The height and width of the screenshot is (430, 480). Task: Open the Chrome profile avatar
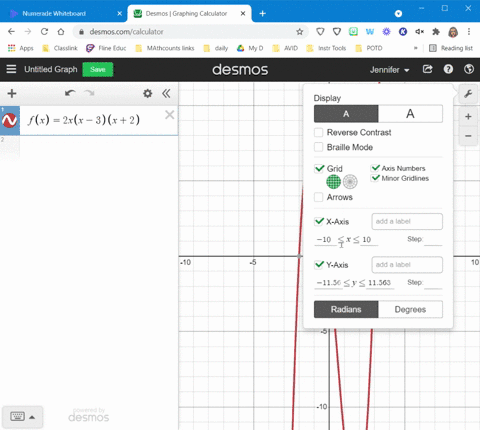point(453,32)
